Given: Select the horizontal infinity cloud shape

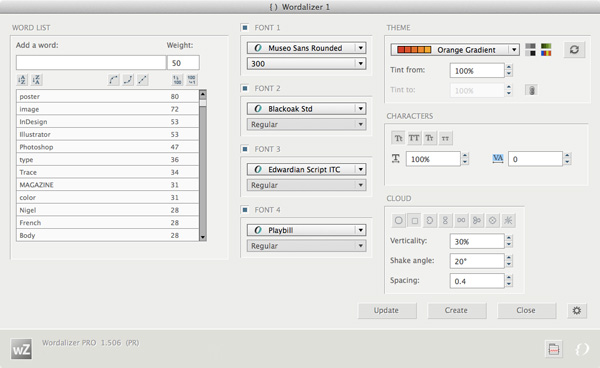Looking at the screenshot, I should (461, 220).
